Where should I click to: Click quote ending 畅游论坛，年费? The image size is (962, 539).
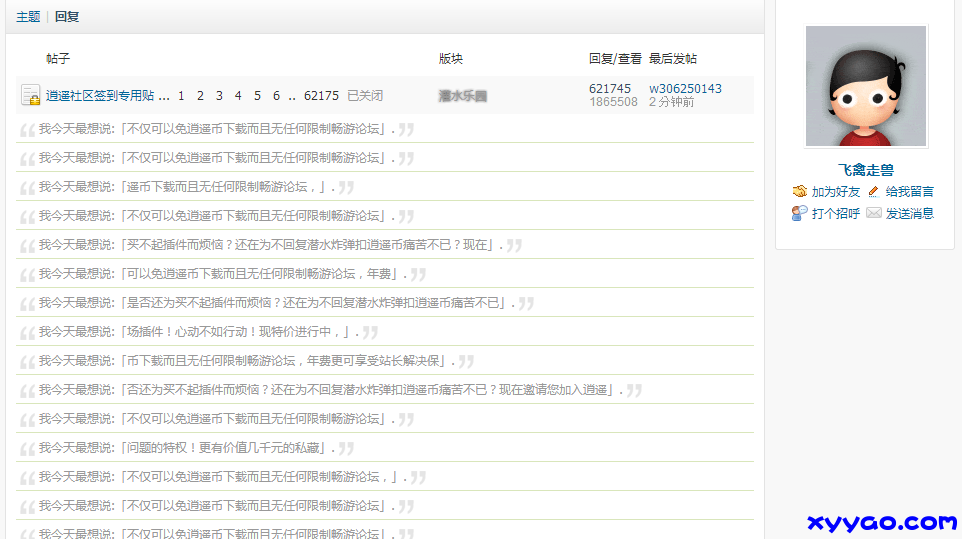[x=223, y=274]
